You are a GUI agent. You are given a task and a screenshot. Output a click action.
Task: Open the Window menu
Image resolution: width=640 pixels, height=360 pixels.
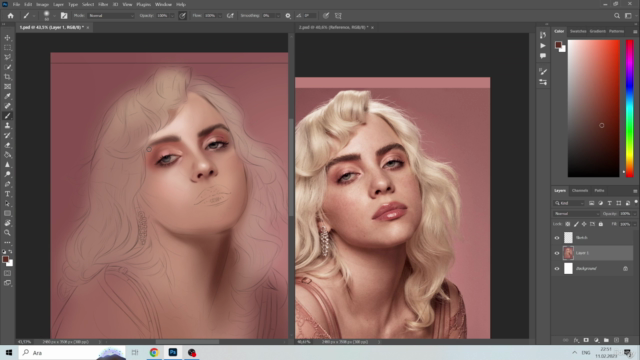point(163,4)
